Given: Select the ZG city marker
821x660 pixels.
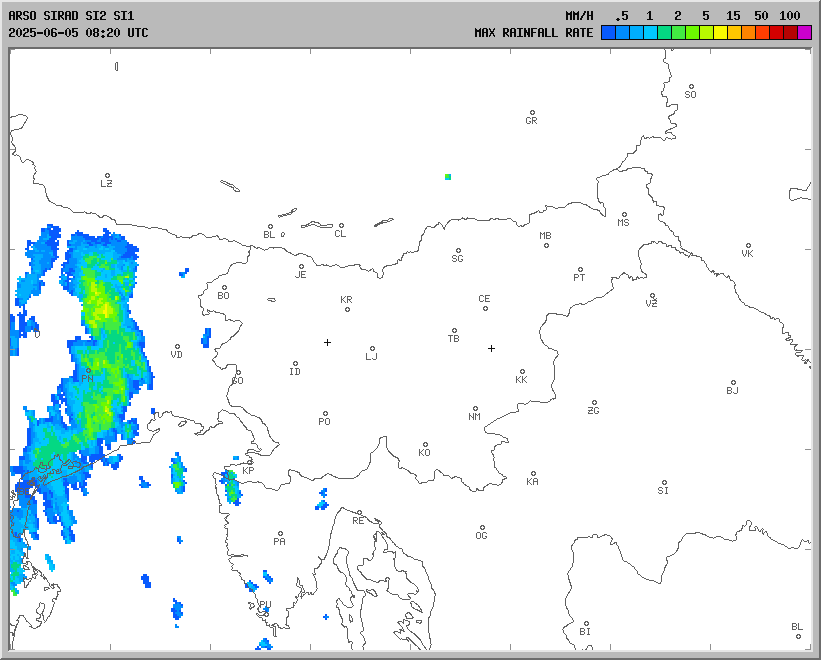Looking at the screenshot, I should [x=594, y=403].
